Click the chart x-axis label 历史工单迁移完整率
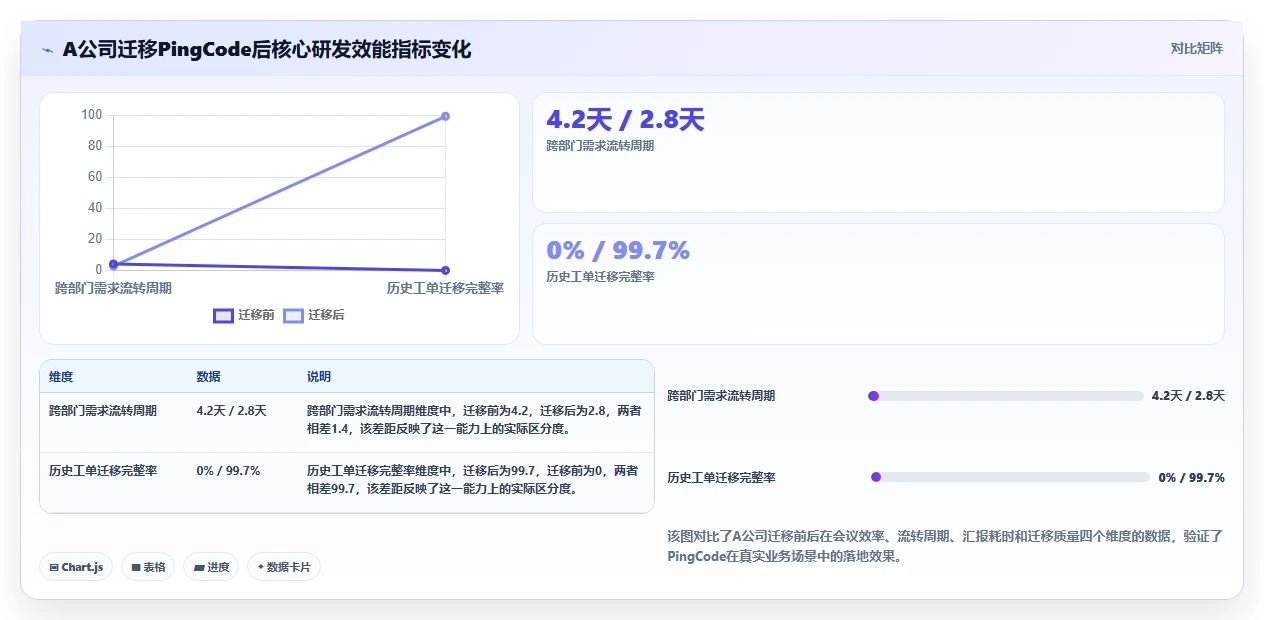The height and width of the screenshot is (620, 1264). pyautogui.click(x=445, y=288)
